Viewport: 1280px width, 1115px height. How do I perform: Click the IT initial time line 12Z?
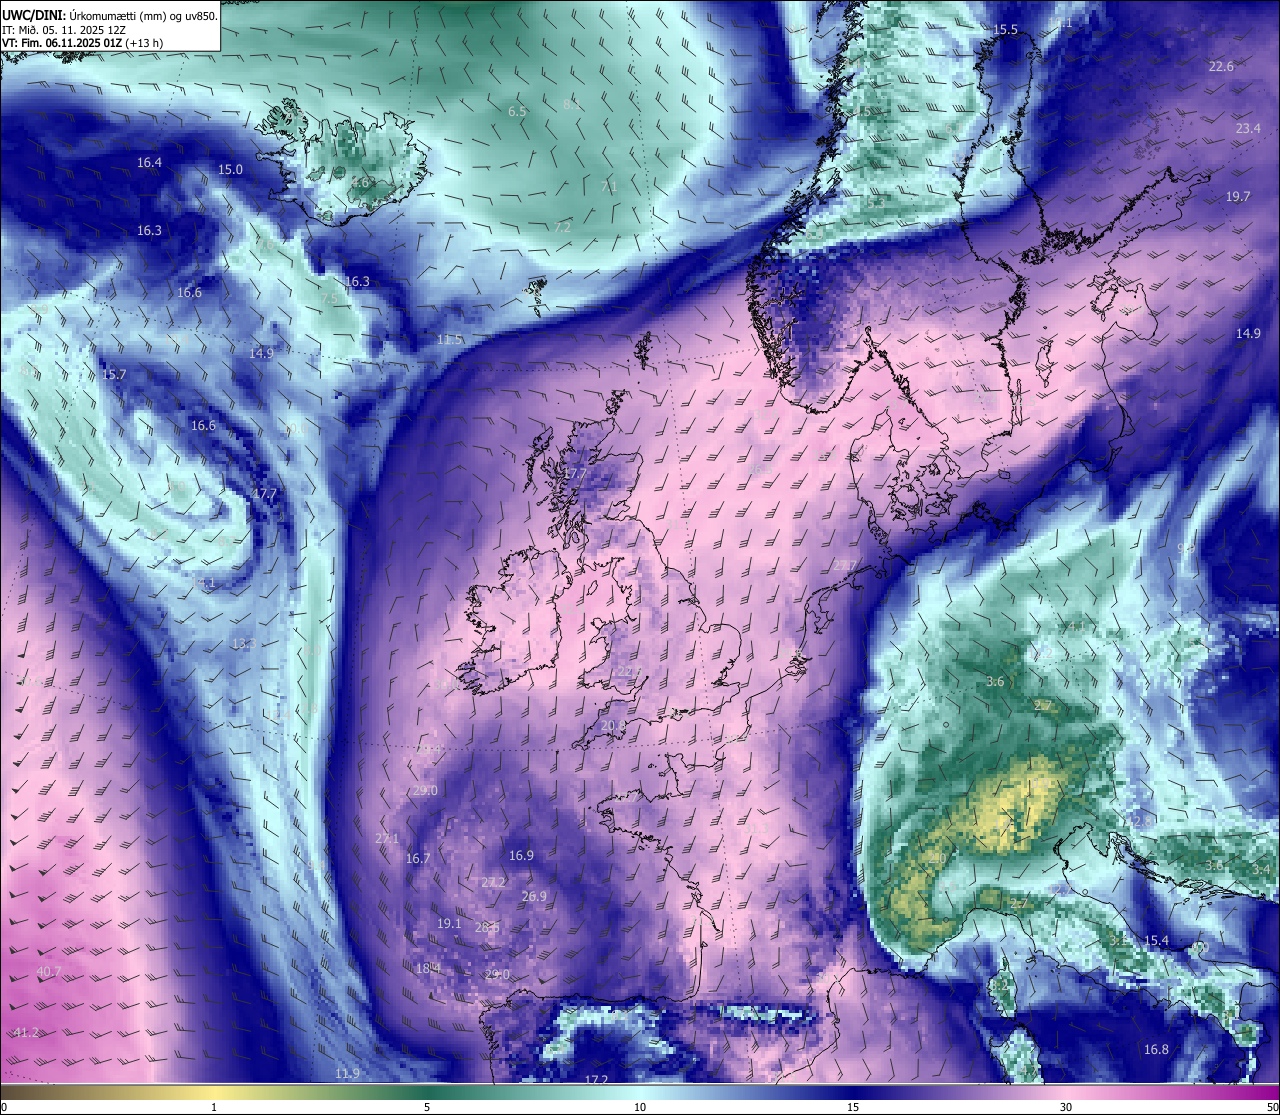(x=64, y=29)
